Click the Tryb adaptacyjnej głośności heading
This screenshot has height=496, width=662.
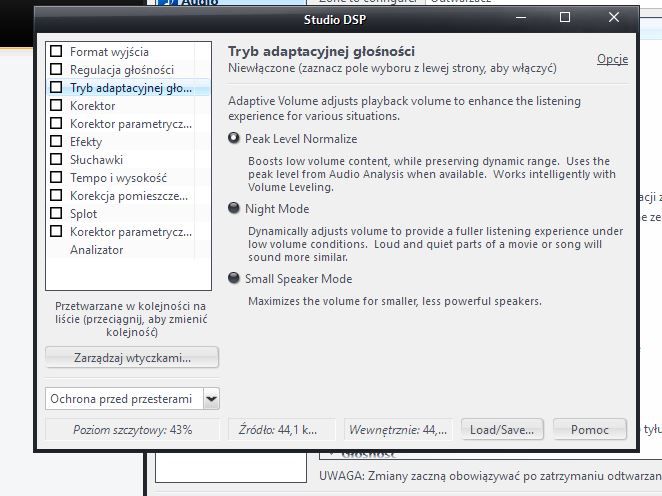coord(321,51)
